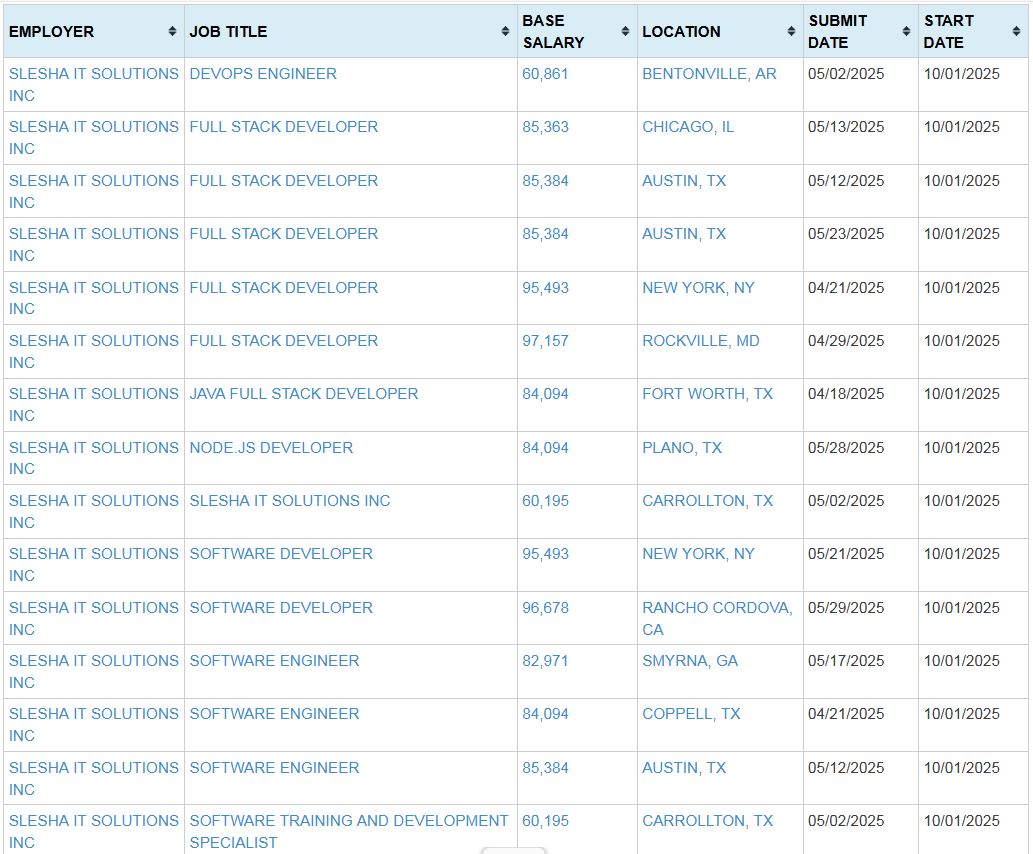Sort by Location column arrows
Image resolution: width=1033 pixels, height=854 pixels.
(x=791, y=32)
